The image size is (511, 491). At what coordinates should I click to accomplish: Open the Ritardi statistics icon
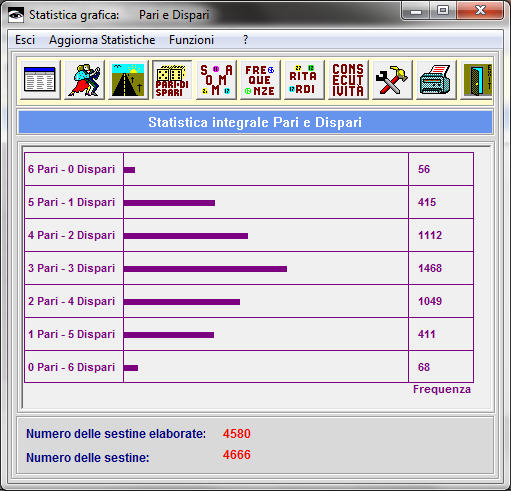tap(304, 80)
